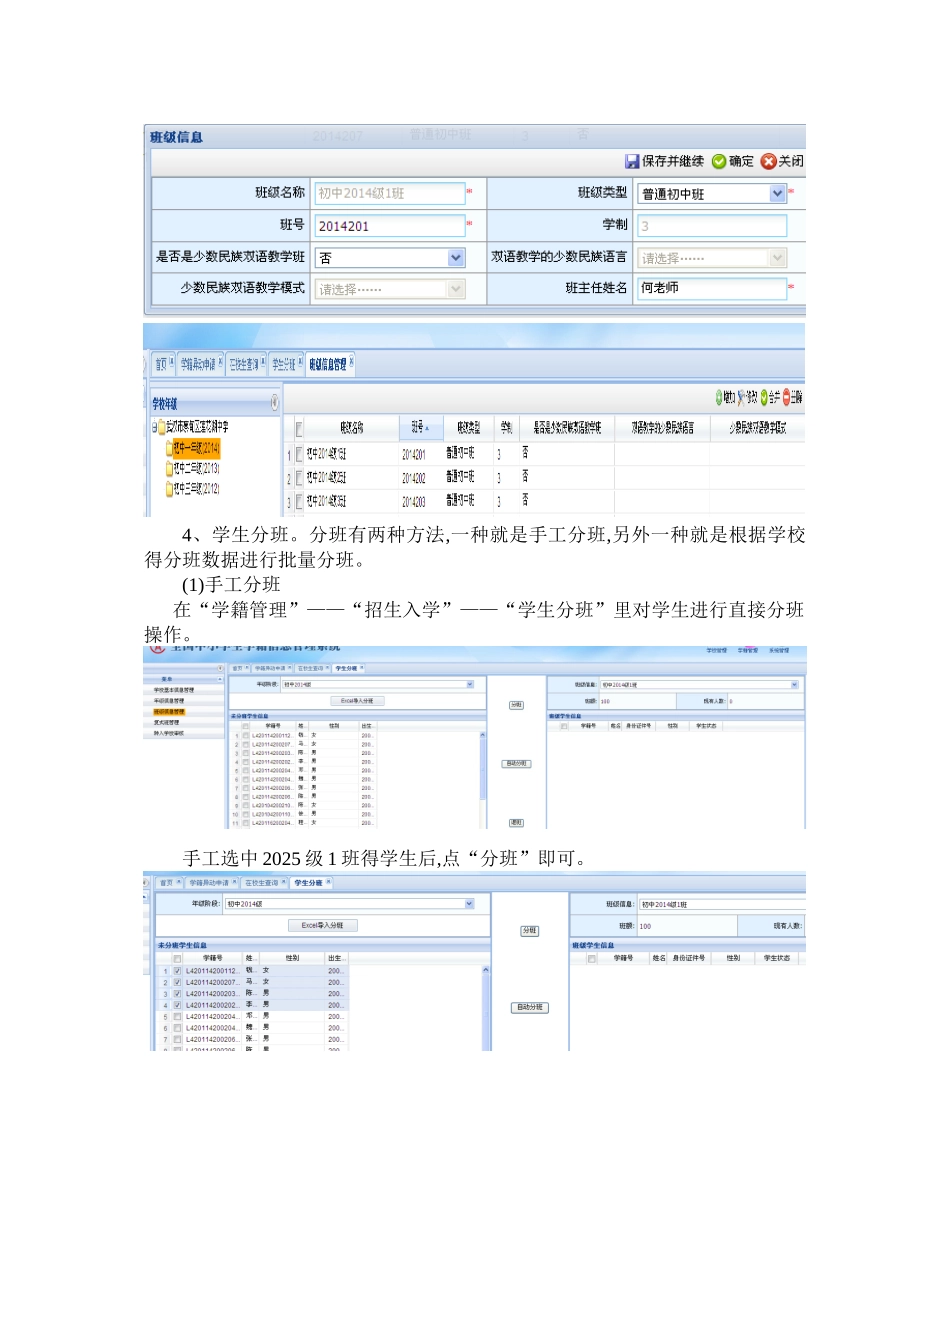Screen dimensions: 950x1344
Task: Click the Excel导入分班 button in the middle screenshot
Action: point(357,701)
